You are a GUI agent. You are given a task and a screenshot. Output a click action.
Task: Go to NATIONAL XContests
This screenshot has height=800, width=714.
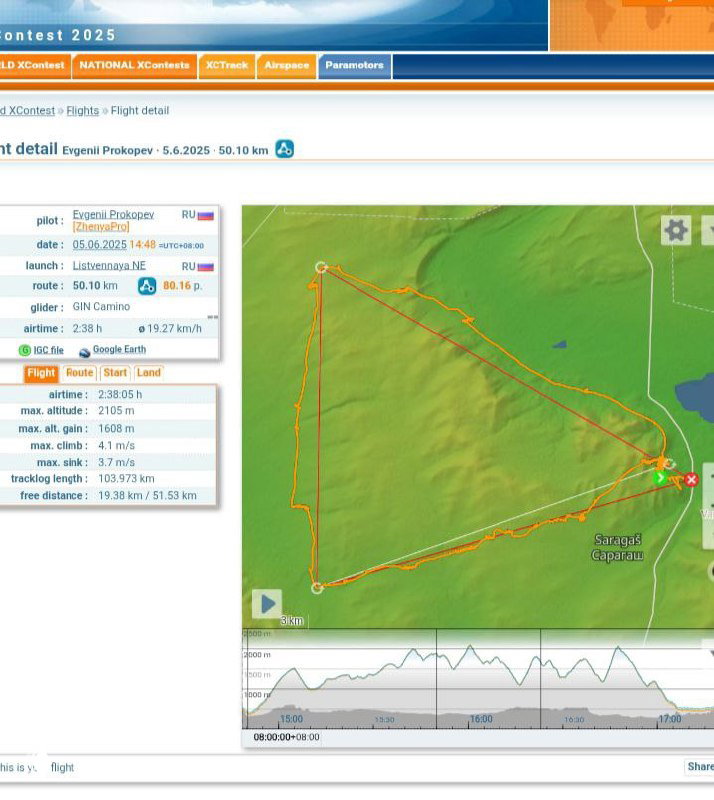(134, 65)
